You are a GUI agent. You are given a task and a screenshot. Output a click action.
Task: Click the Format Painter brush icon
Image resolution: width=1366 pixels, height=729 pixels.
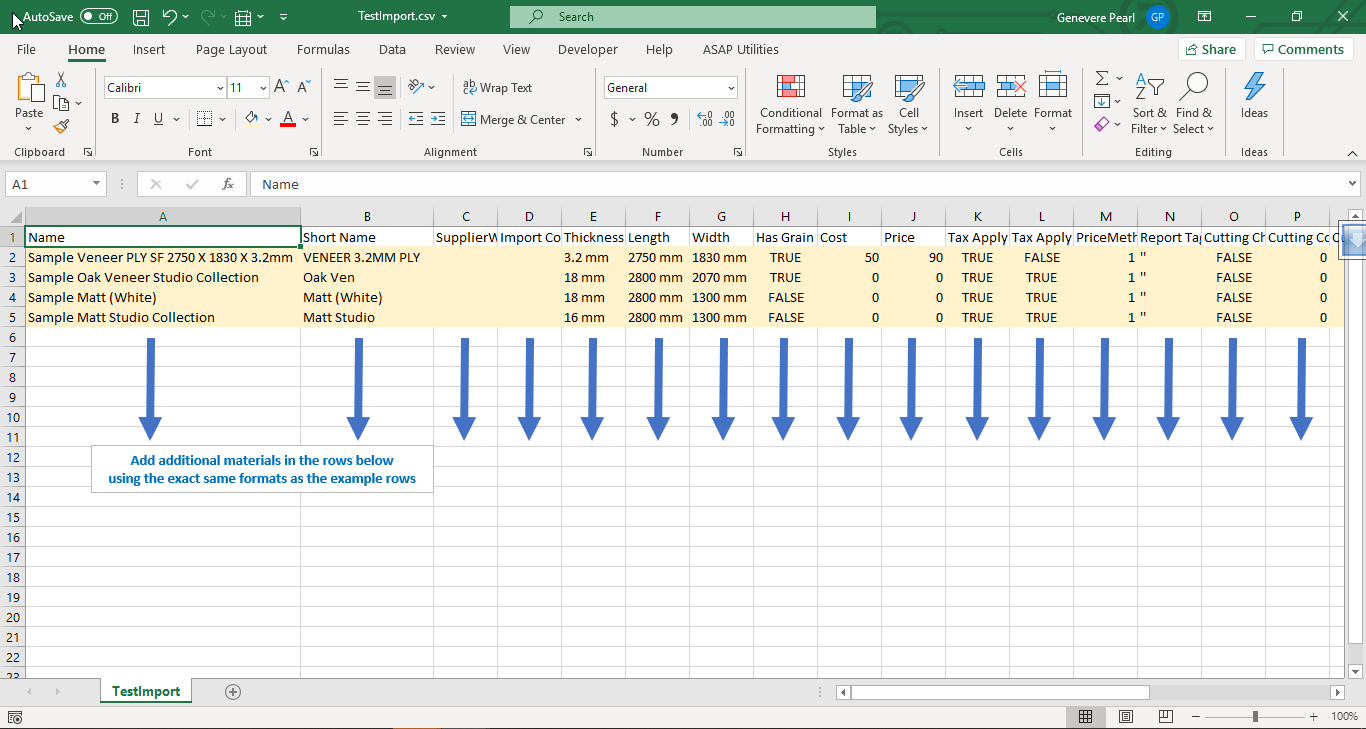[61, 127]
